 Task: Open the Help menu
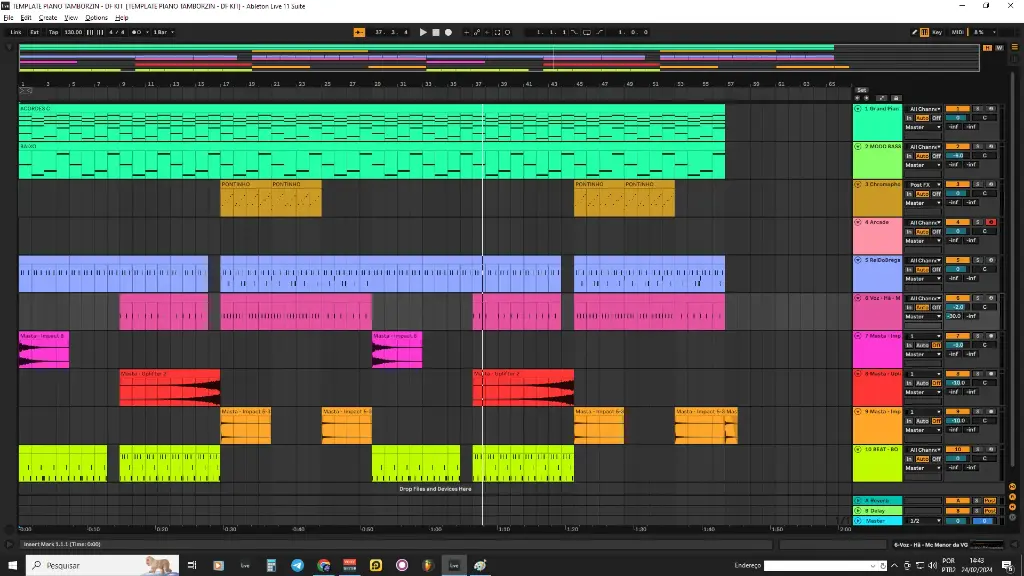point(121,18)
